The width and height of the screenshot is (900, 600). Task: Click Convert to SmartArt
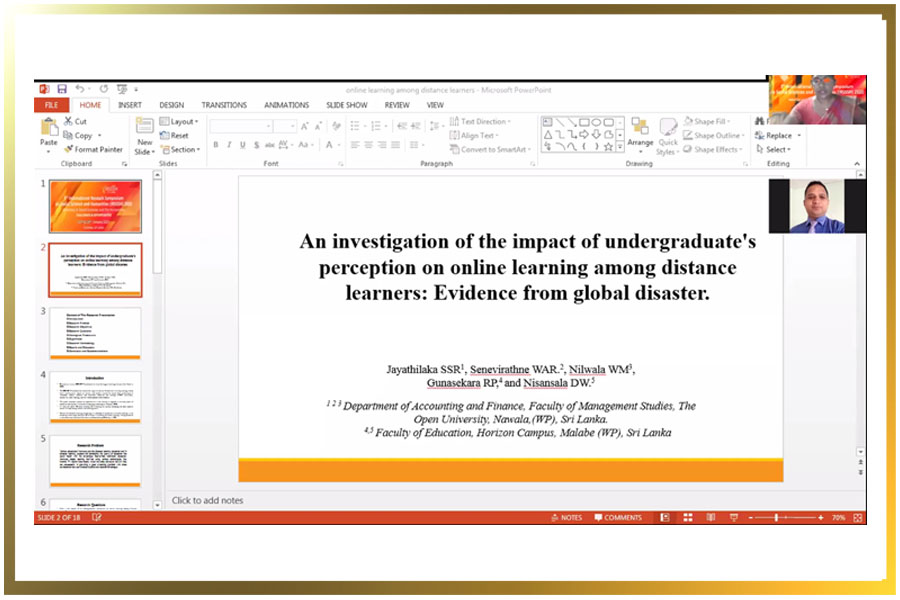pyautogui.click(x=490, y=149)
